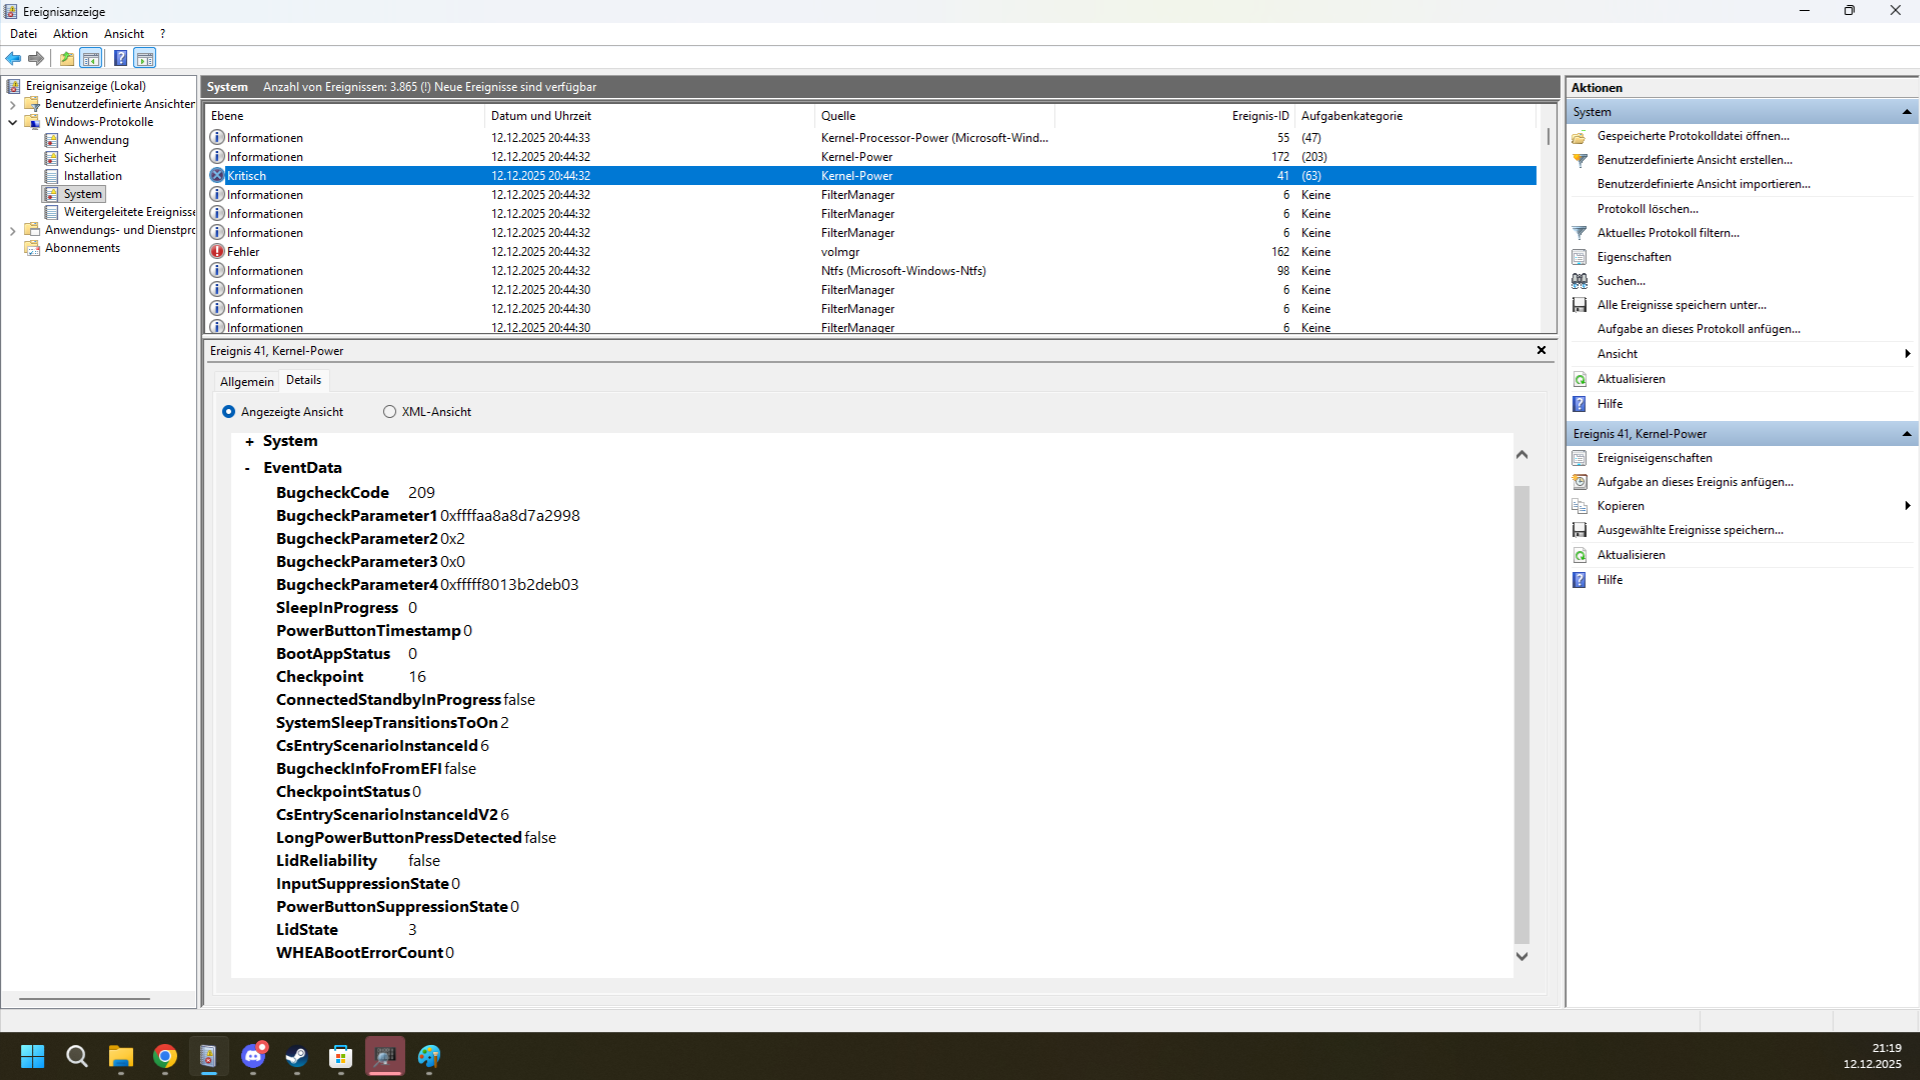The image size is (1920, 1080).
Task: Open the Aktion menu
Action: pos(70,34)
